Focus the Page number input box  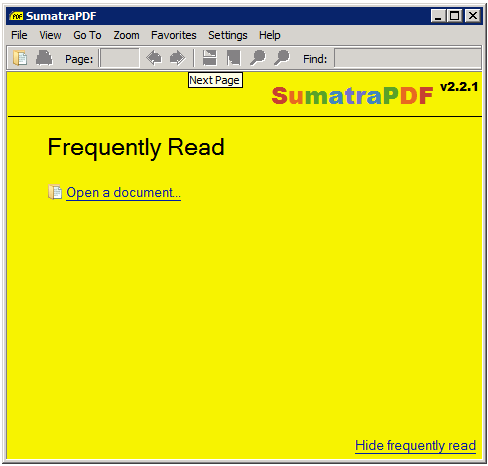click(119, 58)
